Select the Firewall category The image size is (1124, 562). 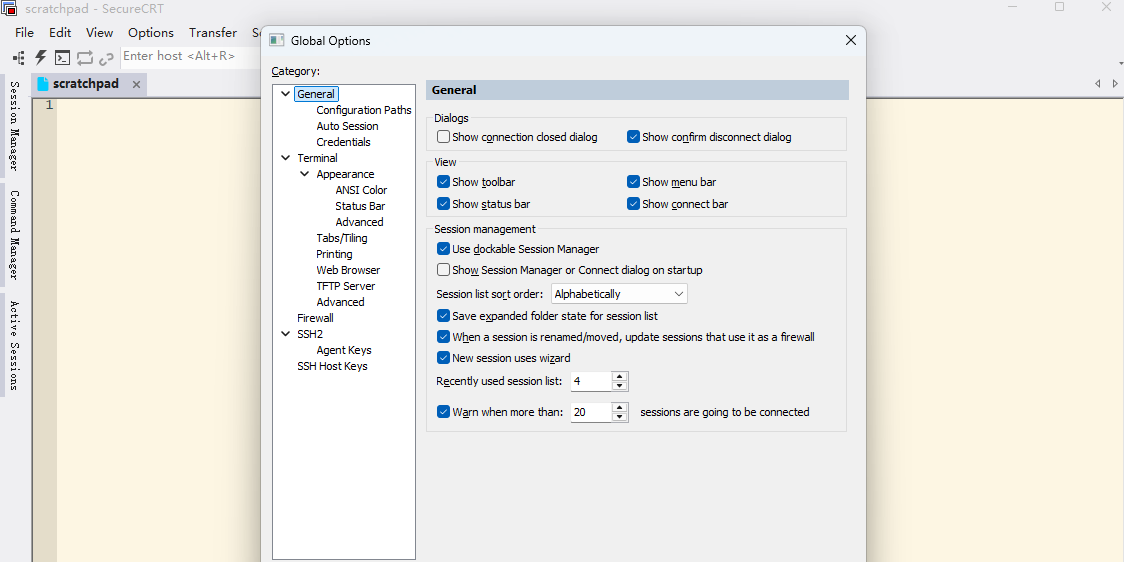point(315,318)
